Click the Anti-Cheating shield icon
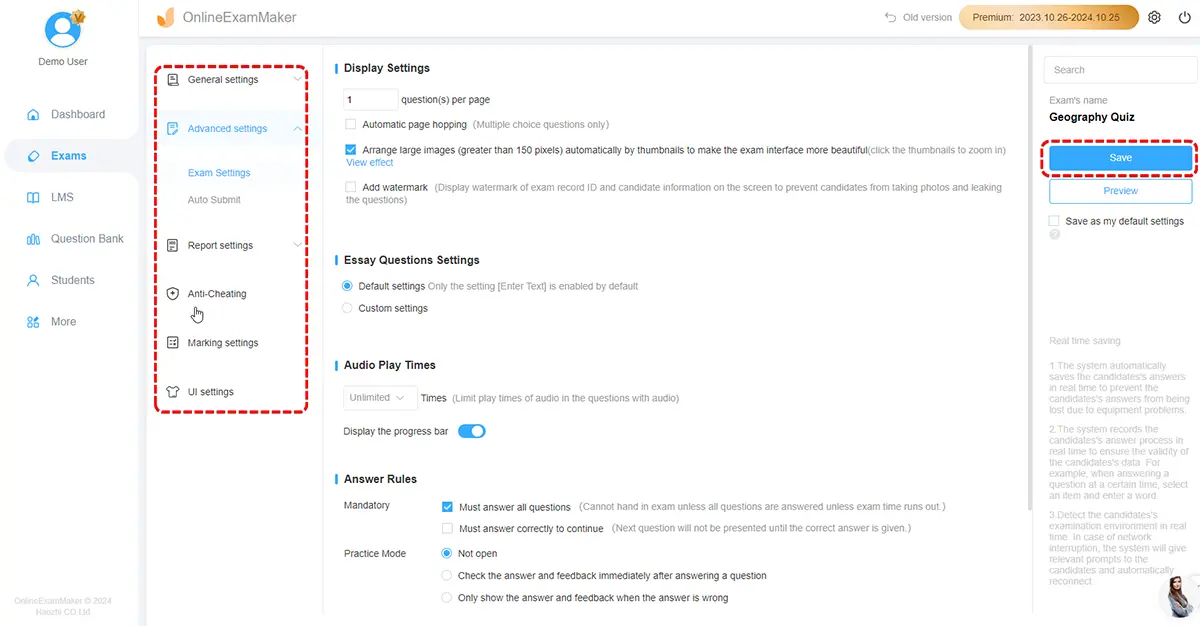The height and width of the screenshot is (626, 1200). pyautogui.click(x=173, y=294)
